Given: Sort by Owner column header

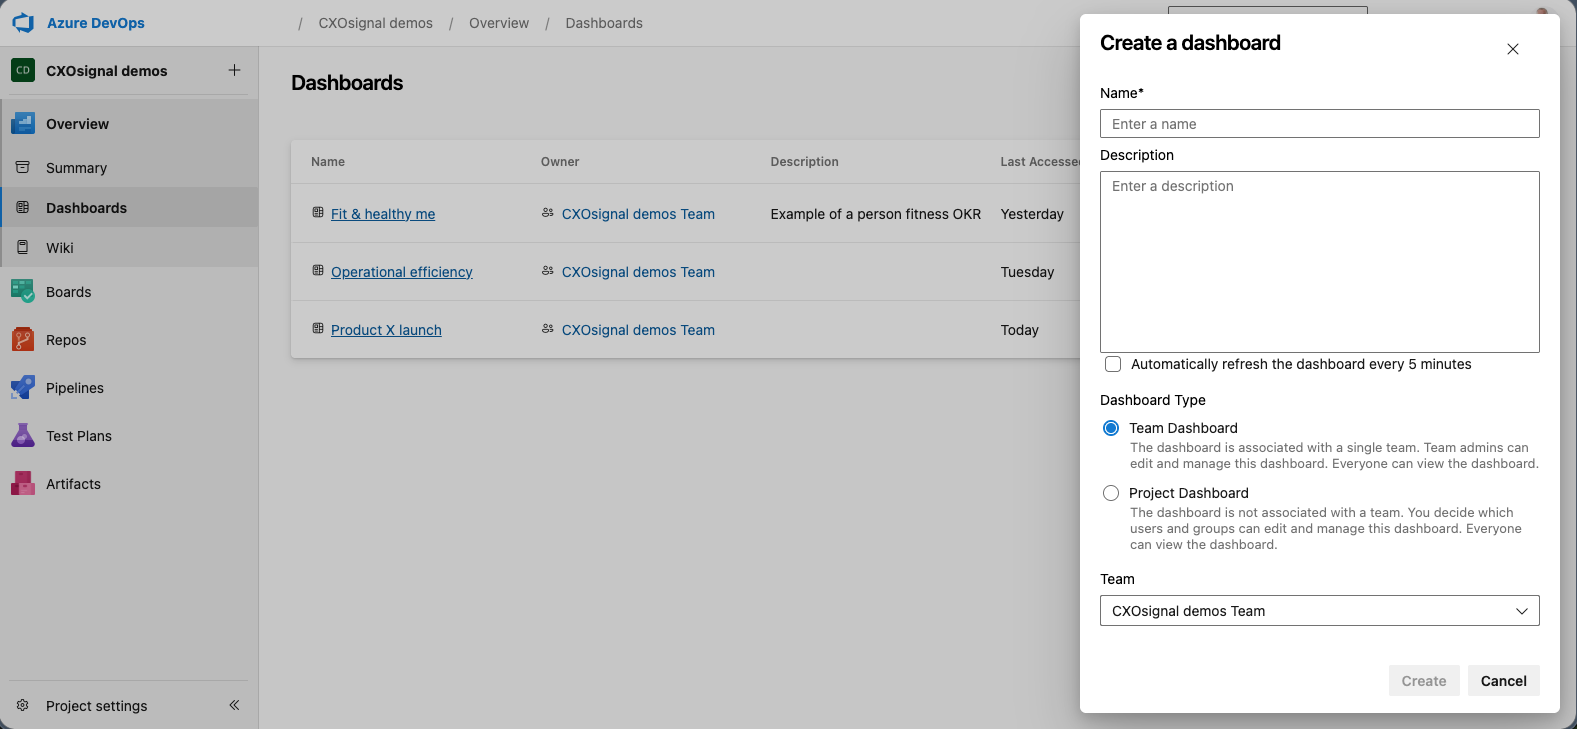Looking at the screenshot, I should click(560, 162).
